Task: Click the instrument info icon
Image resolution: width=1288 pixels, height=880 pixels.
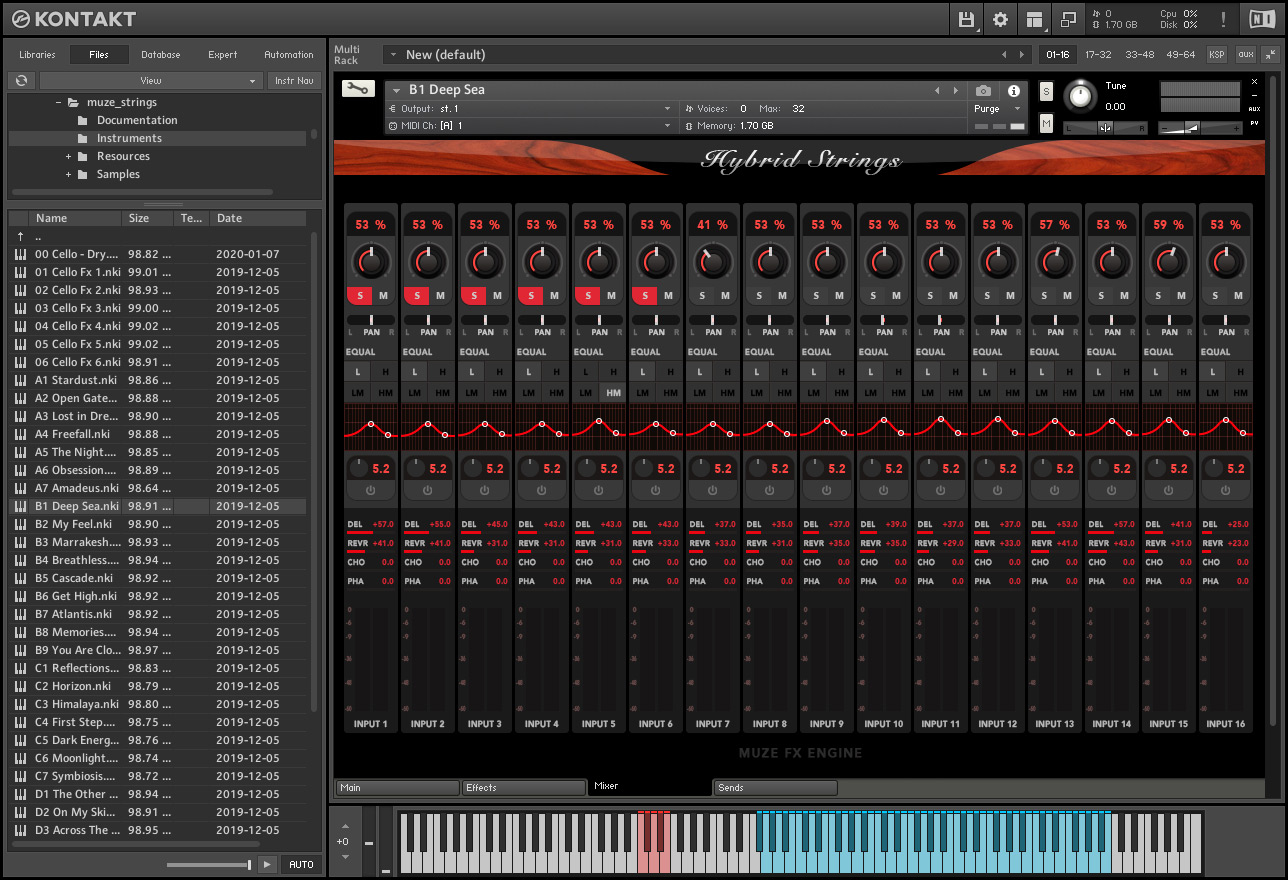Action: (x=1013, y=91)
